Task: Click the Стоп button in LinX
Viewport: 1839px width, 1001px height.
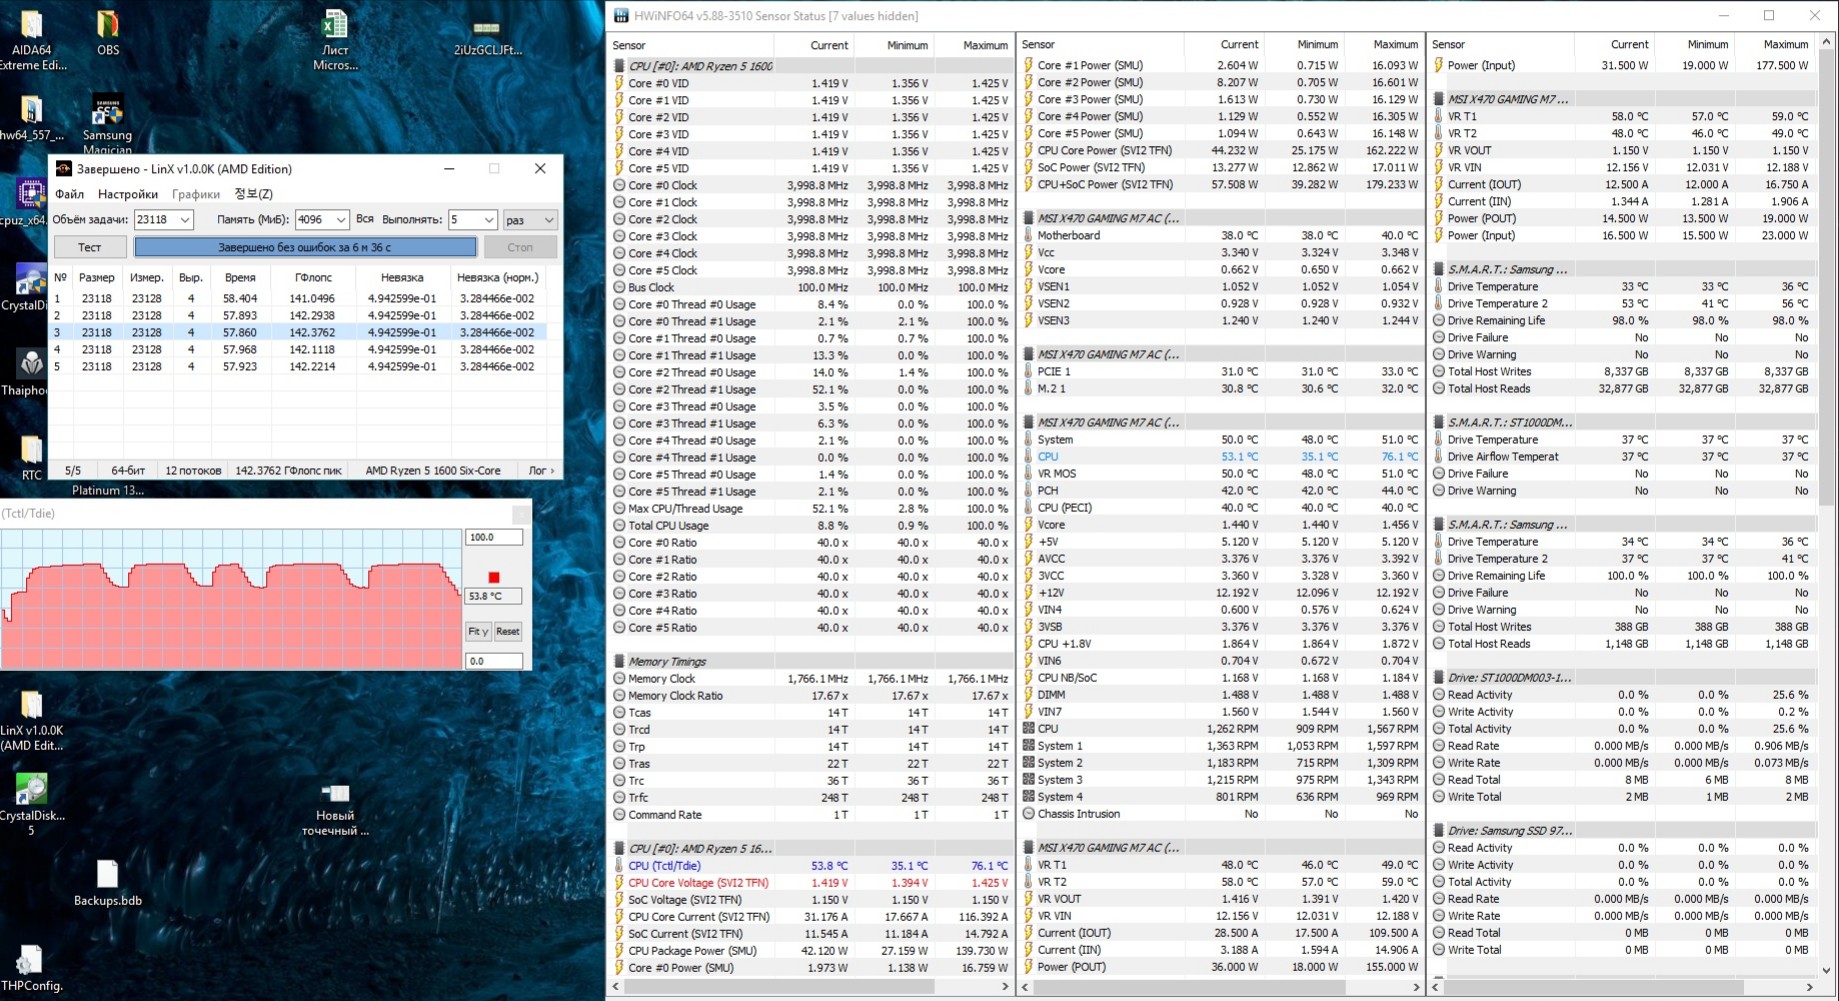Action: (520, 247)
